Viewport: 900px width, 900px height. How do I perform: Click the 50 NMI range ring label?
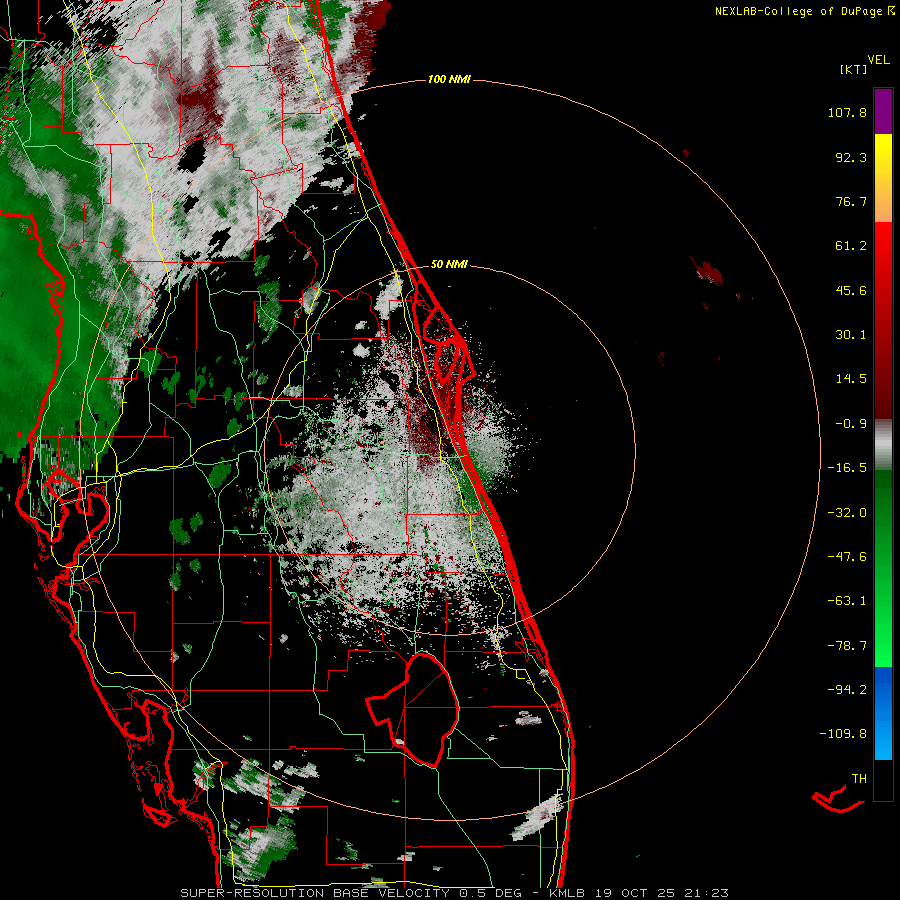pos(449,265)
